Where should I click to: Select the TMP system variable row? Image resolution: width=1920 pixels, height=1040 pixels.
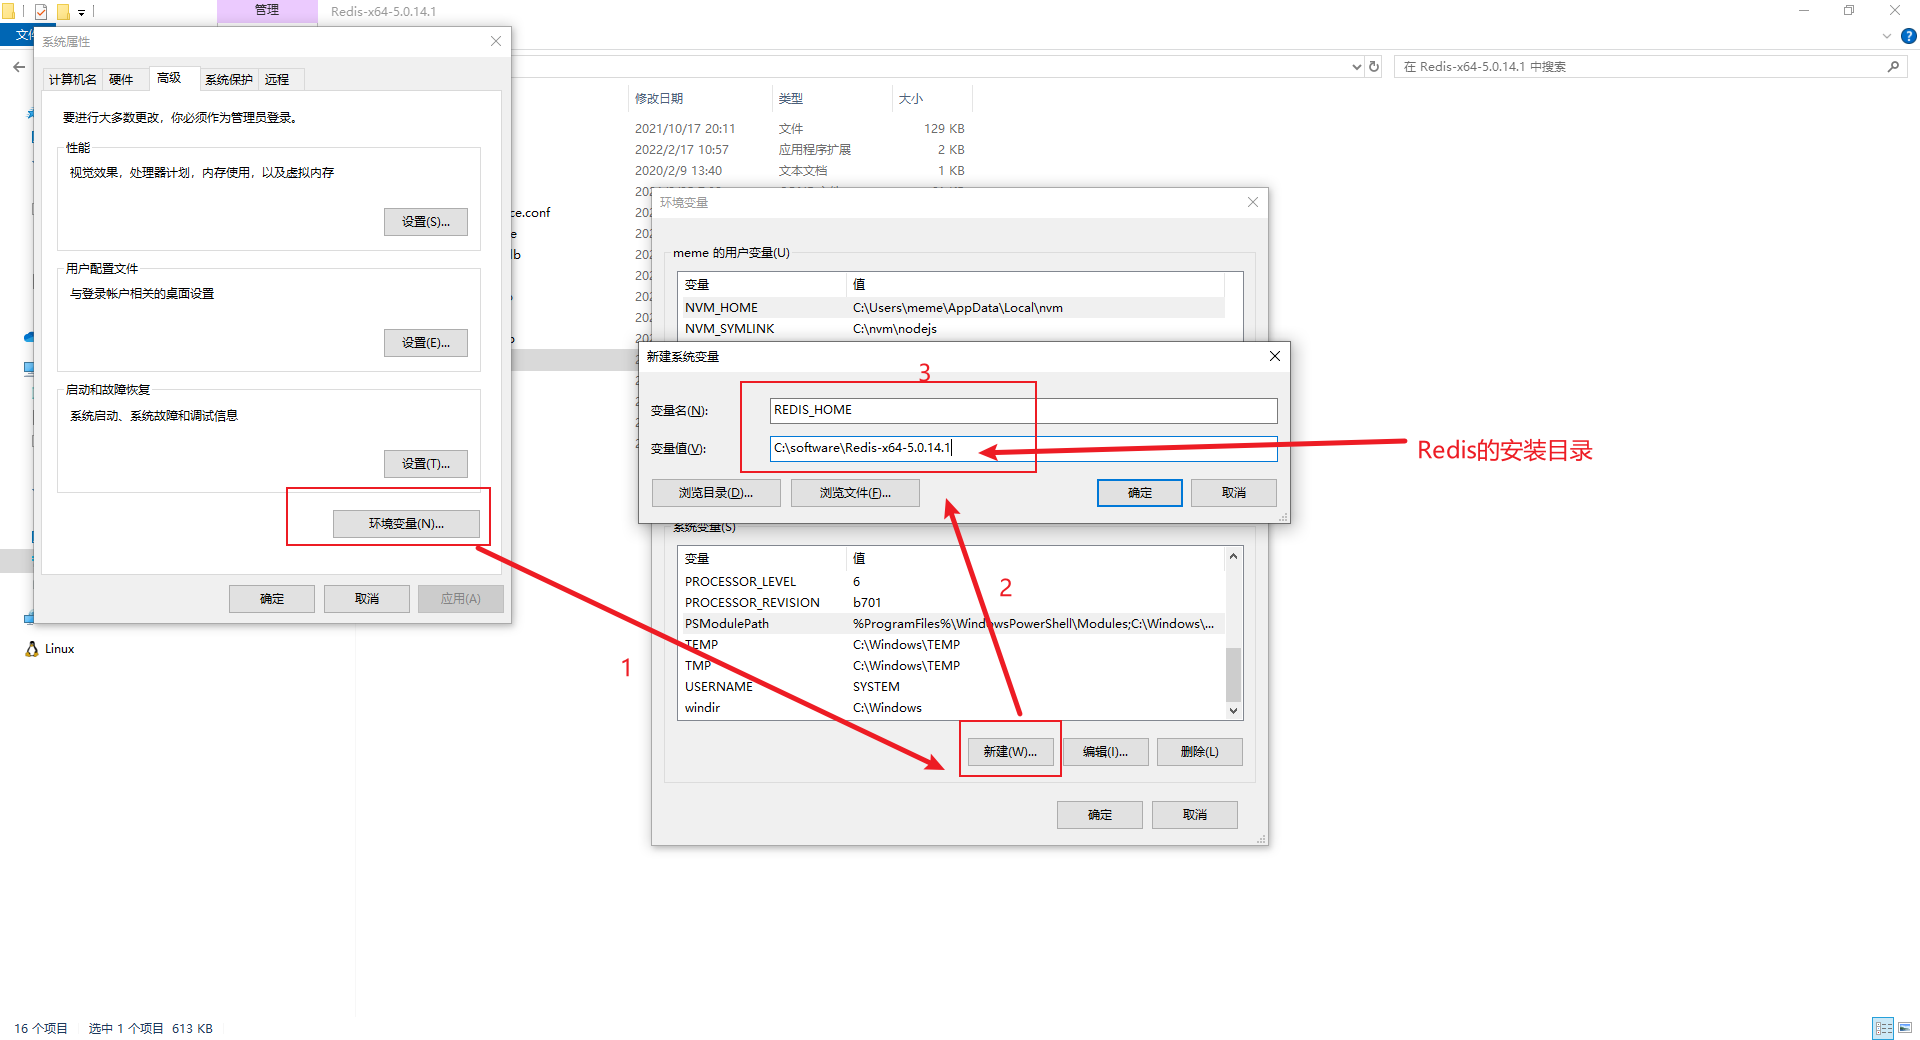tap(952, 666)
